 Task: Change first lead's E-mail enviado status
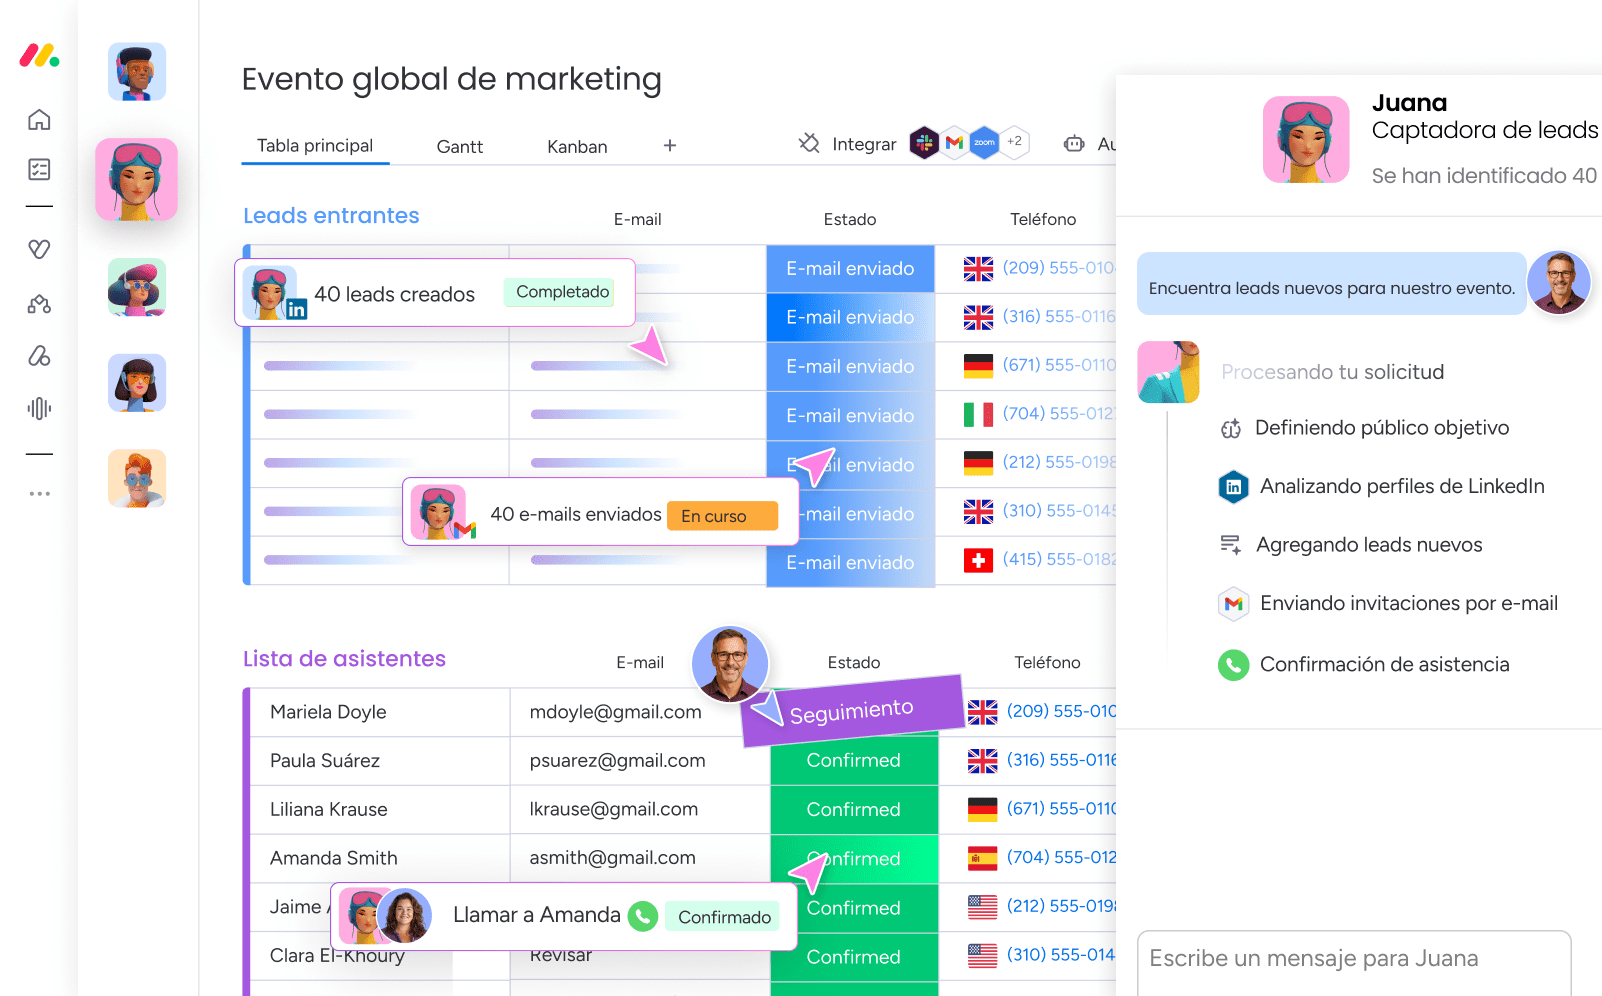point(850,269)
